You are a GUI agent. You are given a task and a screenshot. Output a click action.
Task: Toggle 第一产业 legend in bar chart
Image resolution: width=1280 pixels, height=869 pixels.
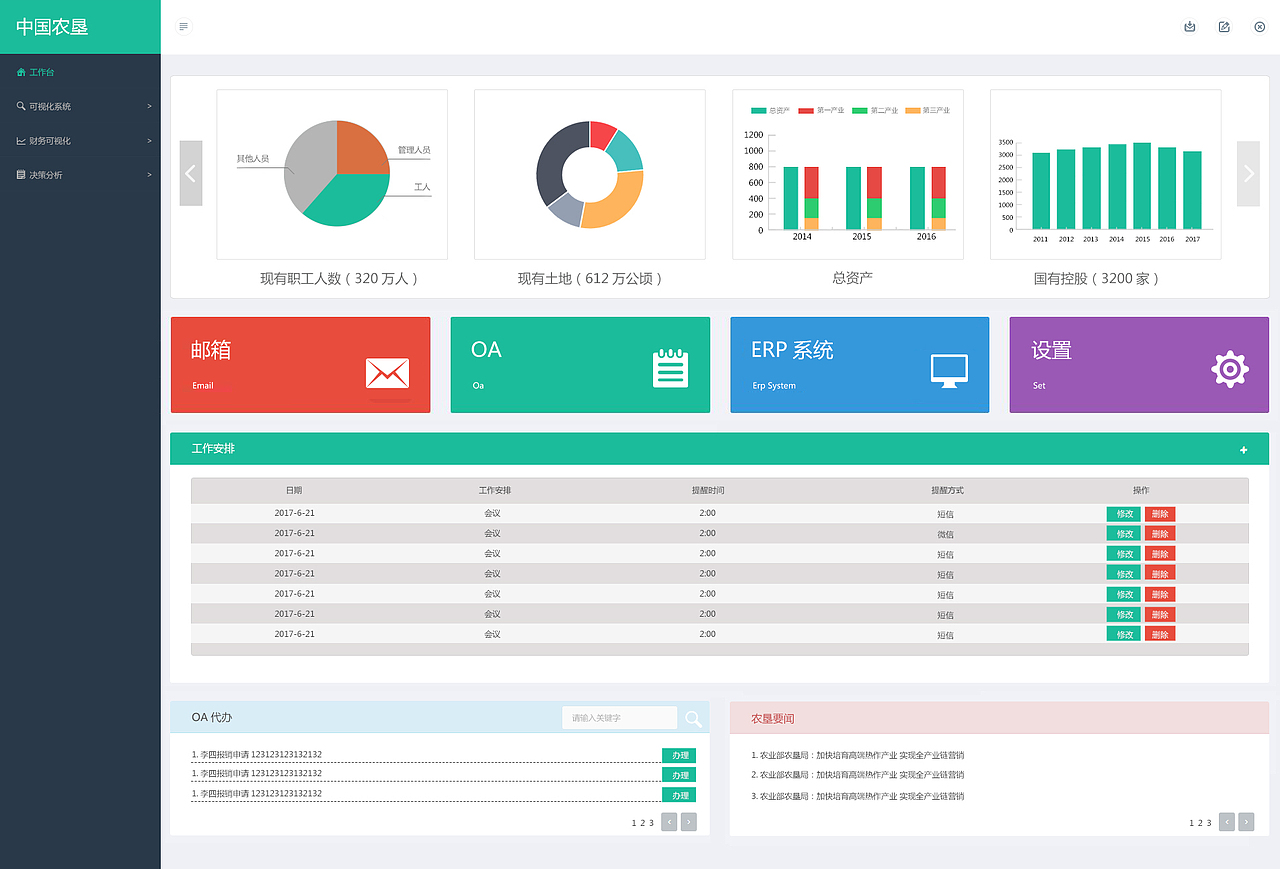click(x=822, y=110)
